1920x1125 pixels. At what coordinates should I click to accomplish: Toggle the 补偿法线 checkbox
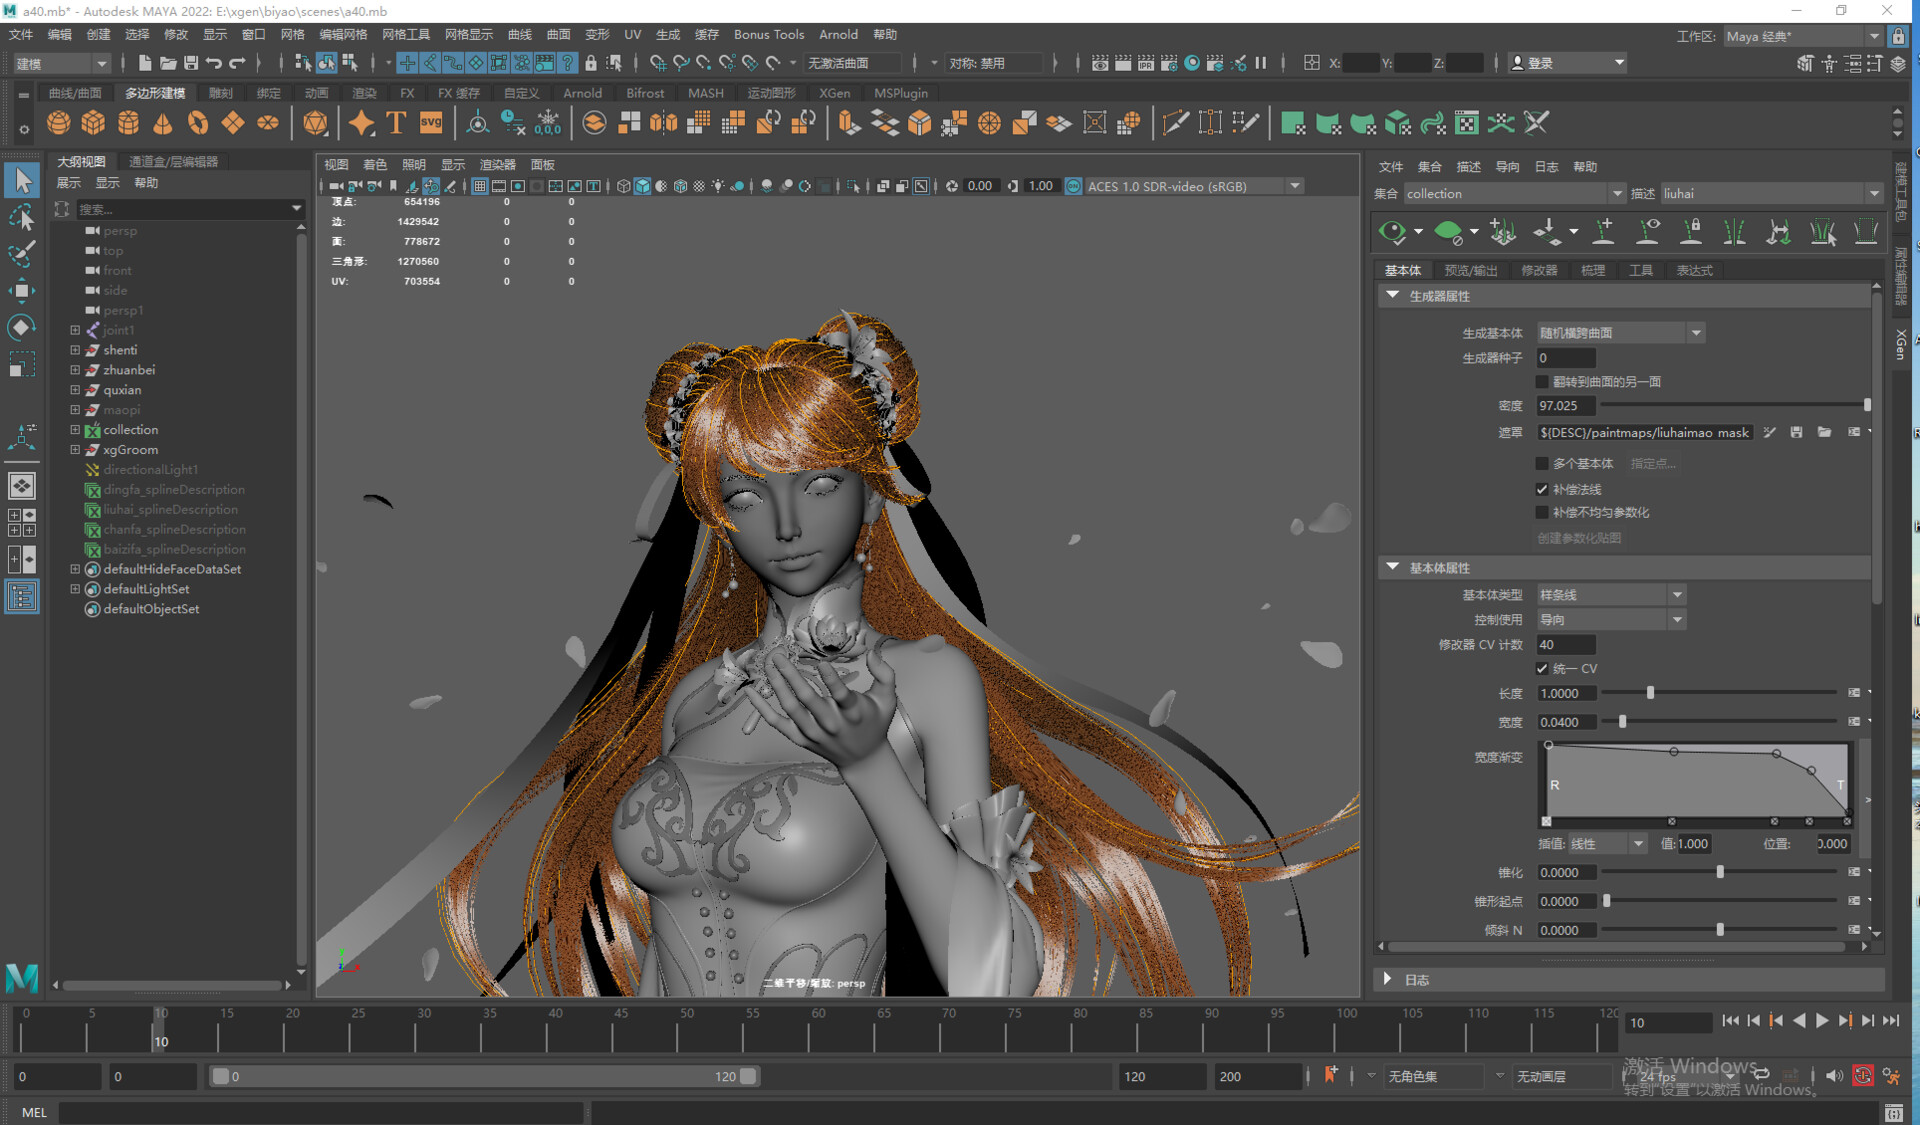click(1542, 489)
